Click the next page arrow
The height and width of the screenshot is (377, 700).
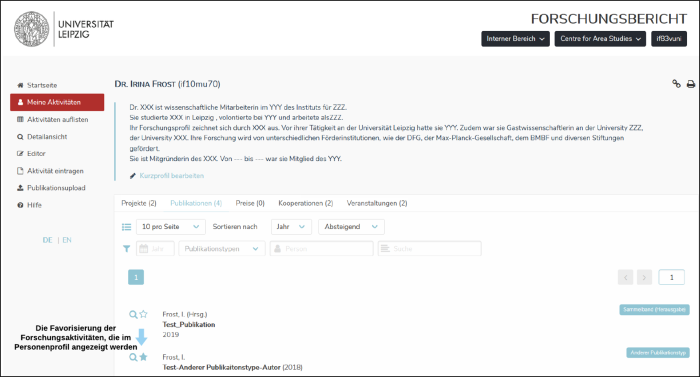[644, 277]
